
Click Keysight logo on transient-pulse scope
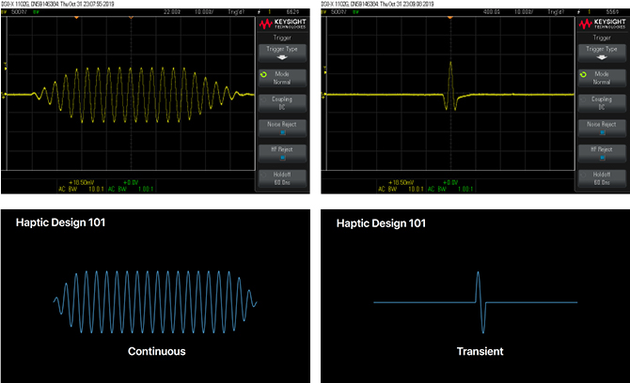pos(602,24)
